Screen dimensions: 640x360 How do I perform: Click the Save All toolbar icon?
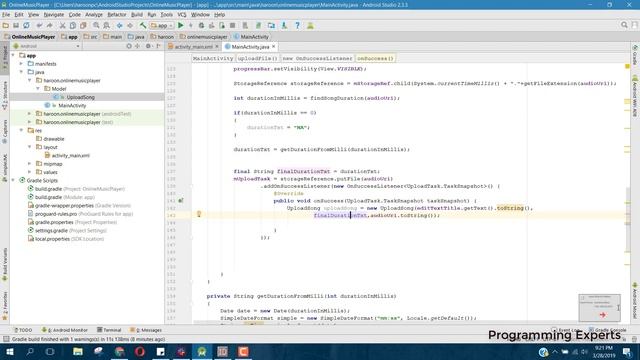click(x=16, y=25)
